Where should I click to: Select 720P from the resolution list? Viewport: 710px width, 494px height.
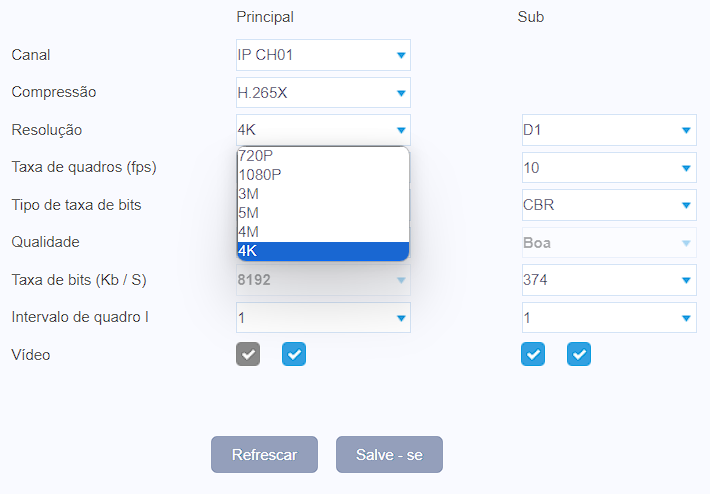pyautogui.click(x=323, y=156)
